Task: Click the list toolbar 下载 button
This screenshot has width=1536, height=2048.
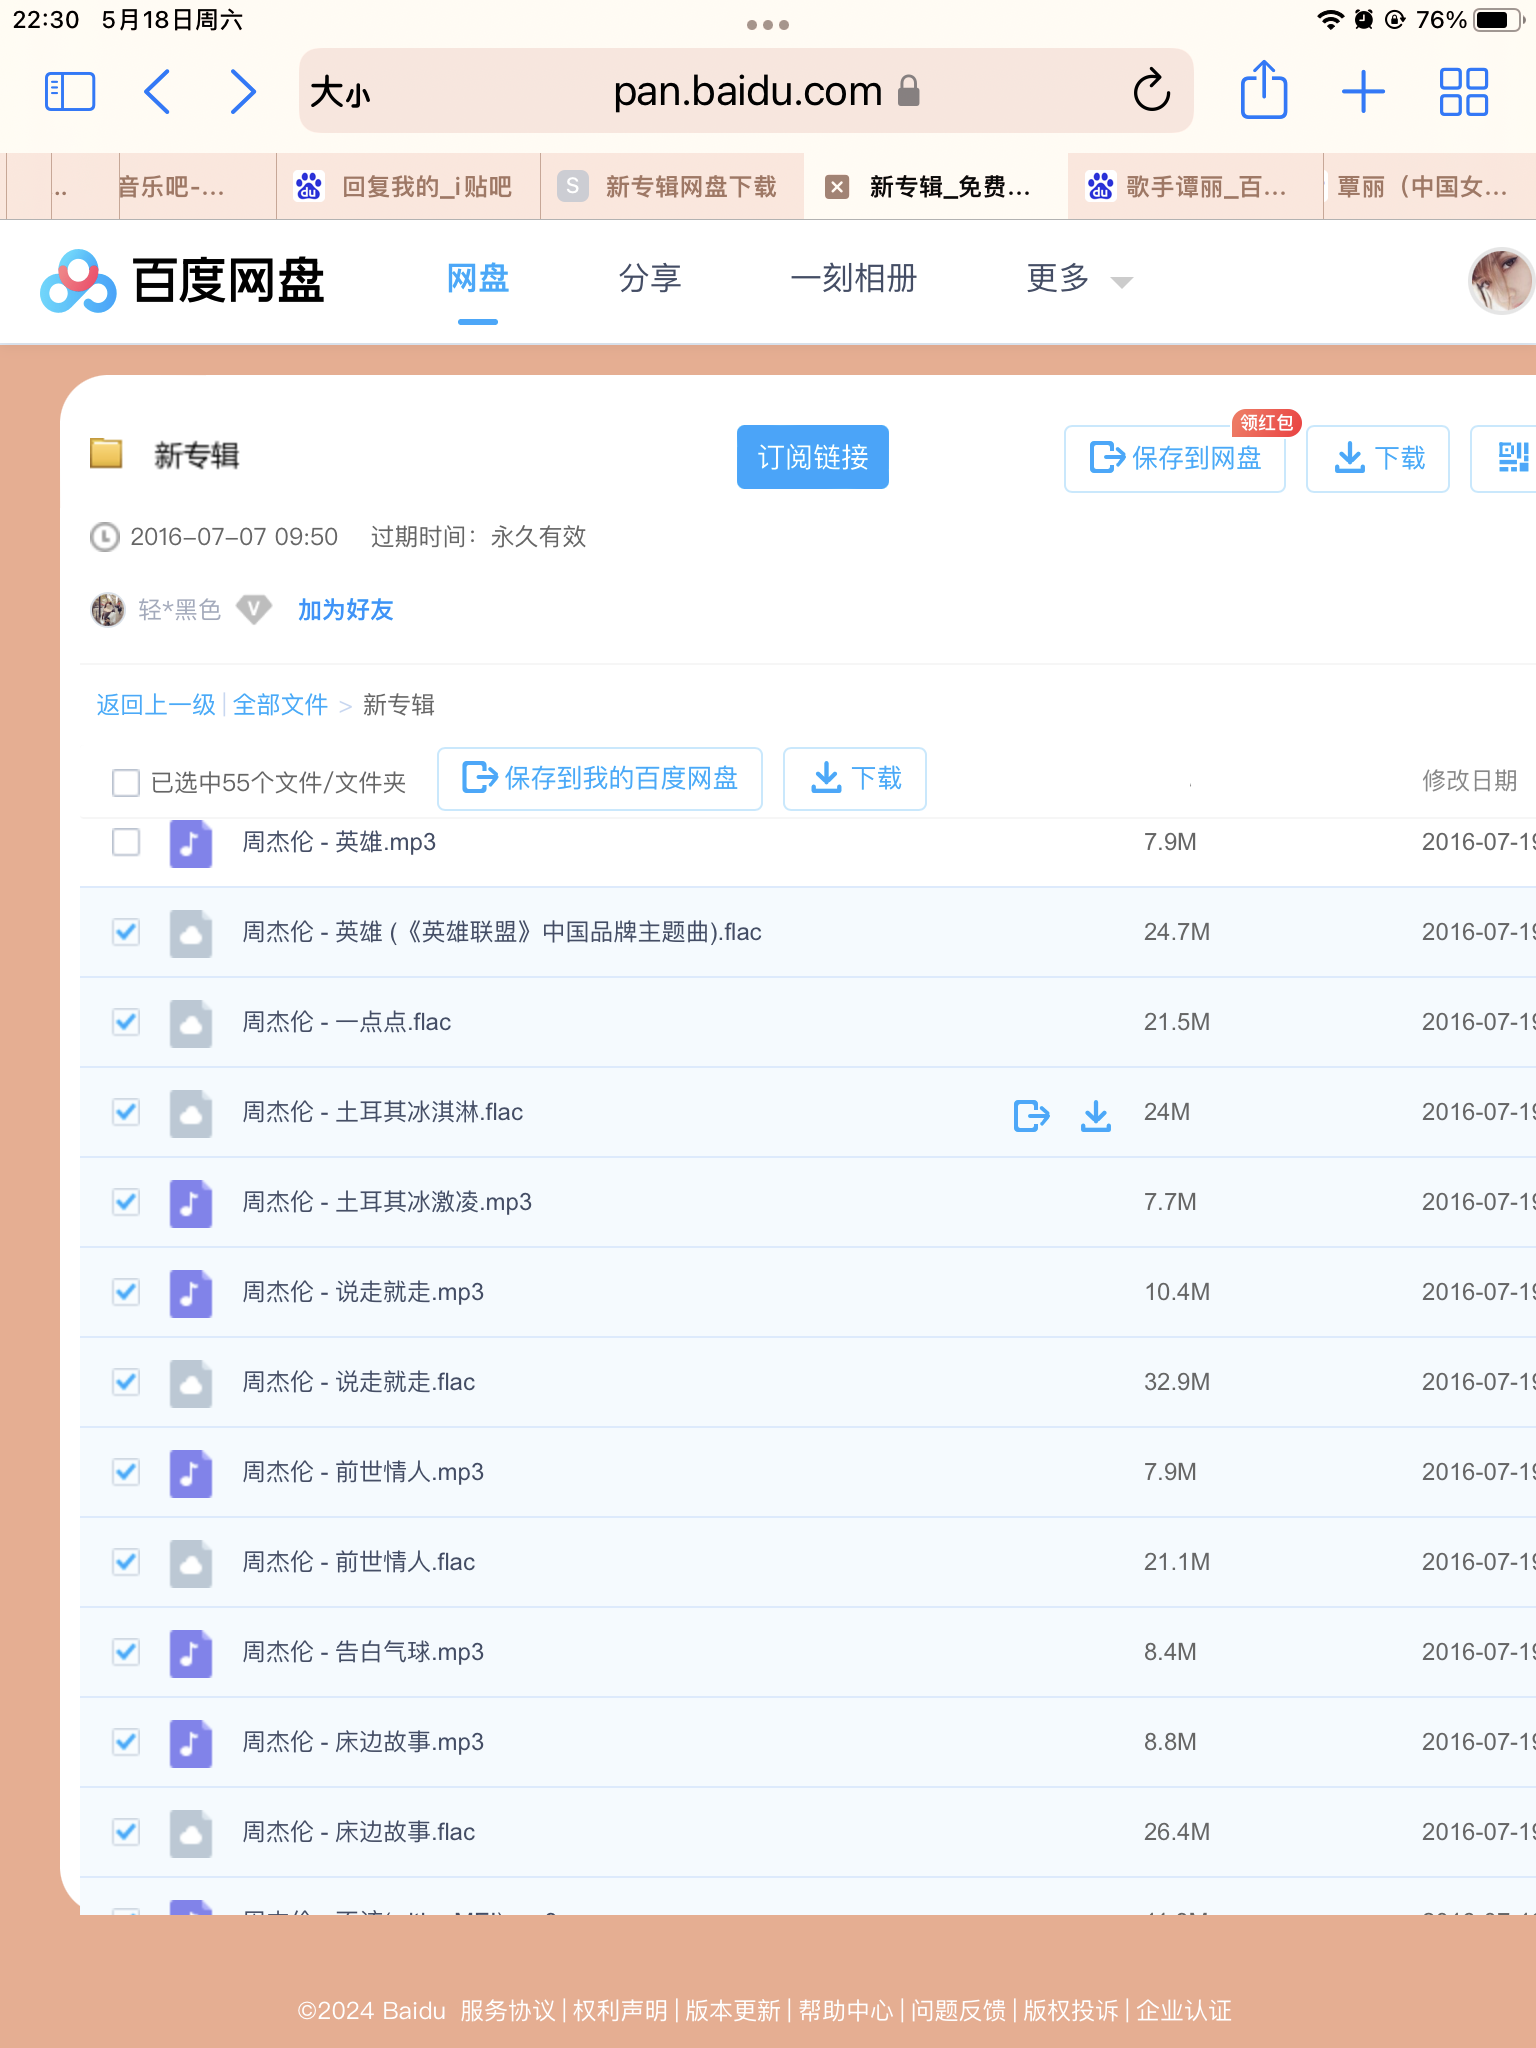Action: pos(855,778)
